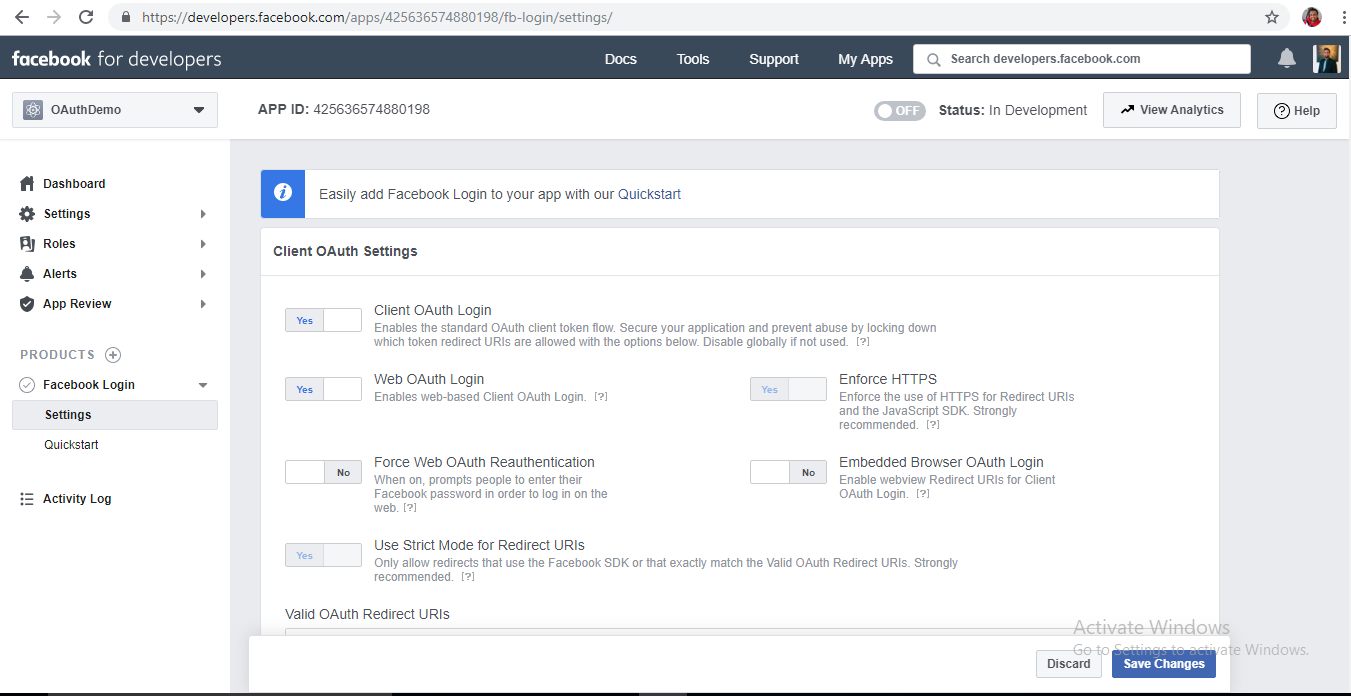Select Settings under Facebook Login
The height and width of the screenshot is (696, 1351).
tap(115, 415)
